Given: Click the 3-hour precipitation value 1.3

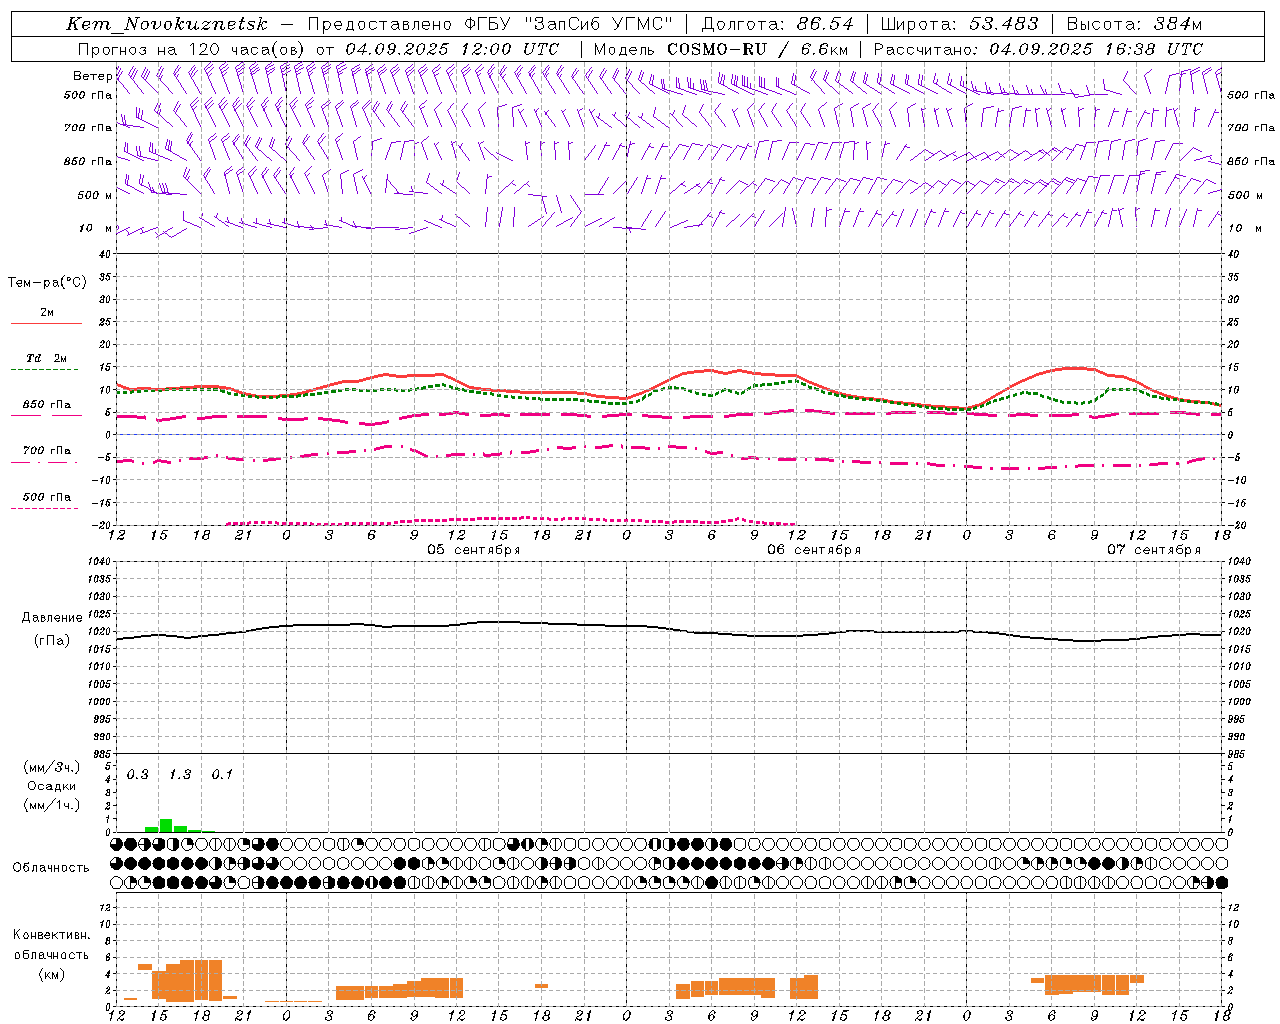Looking at the screenshot, I should tap(180, 775).
